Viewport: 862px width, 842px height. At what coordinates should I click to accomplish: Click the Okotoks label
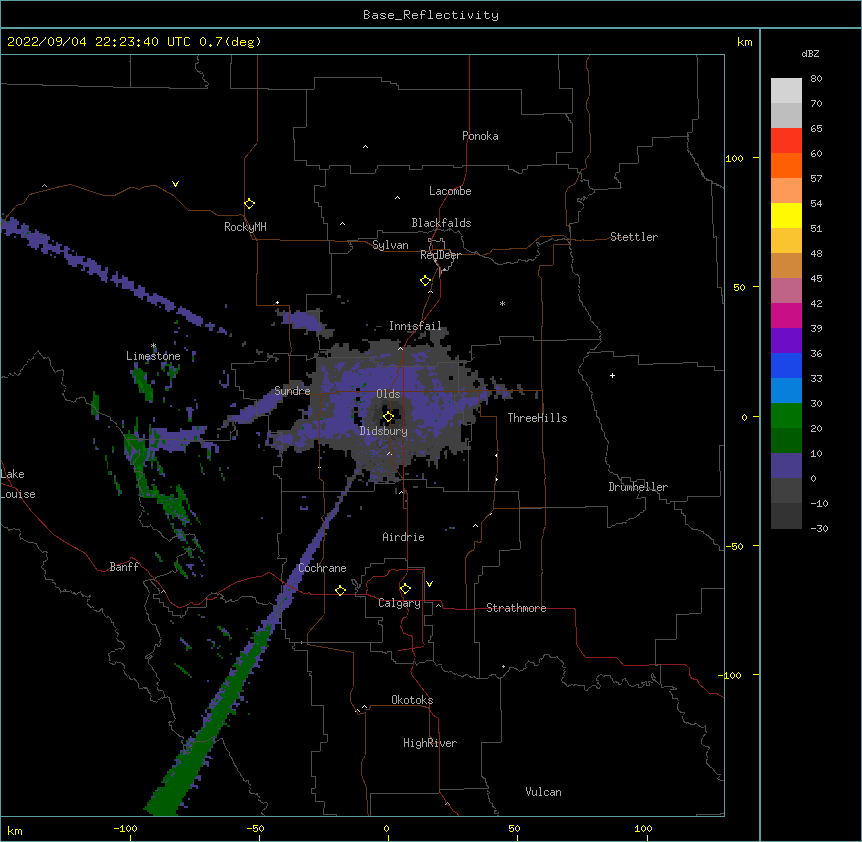[x=412, y=700]
